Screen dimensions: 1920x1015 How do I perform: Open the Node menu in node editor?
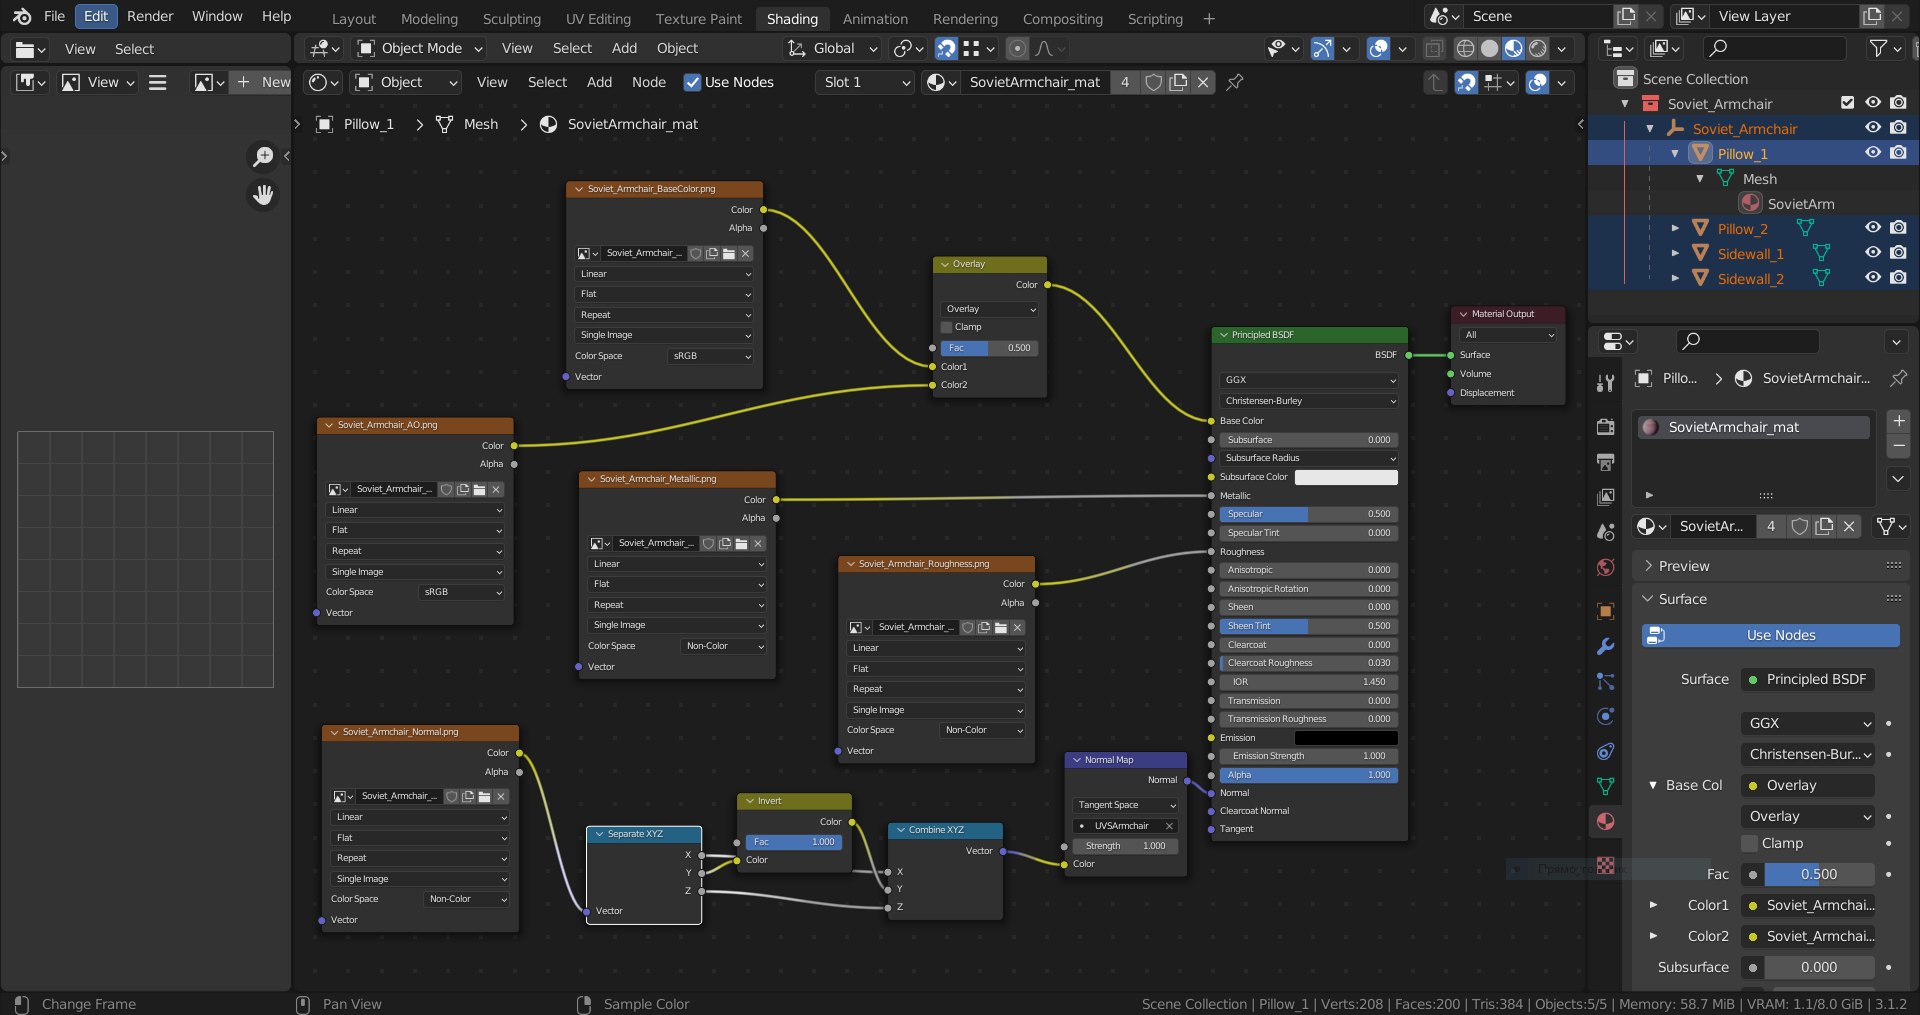[x=649, y=82]
